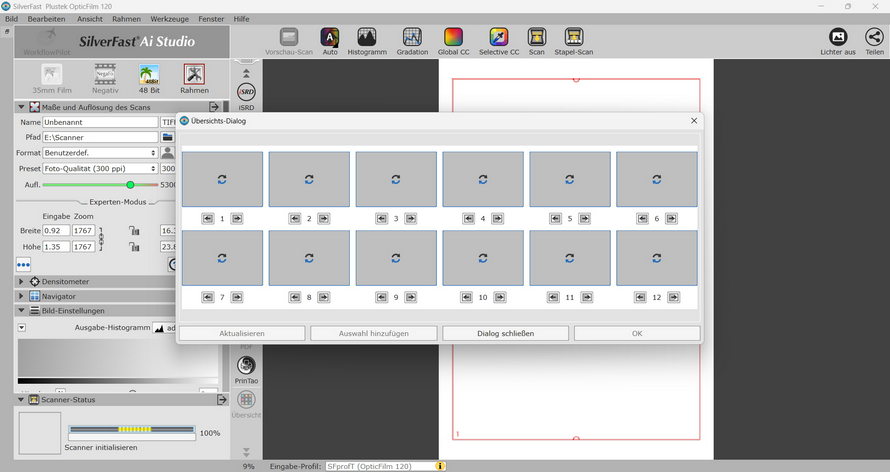This screenshot has width=890, height=472.
Task: Click the Stapel-Scan batch scan icon
Action: tap(574, 38)
